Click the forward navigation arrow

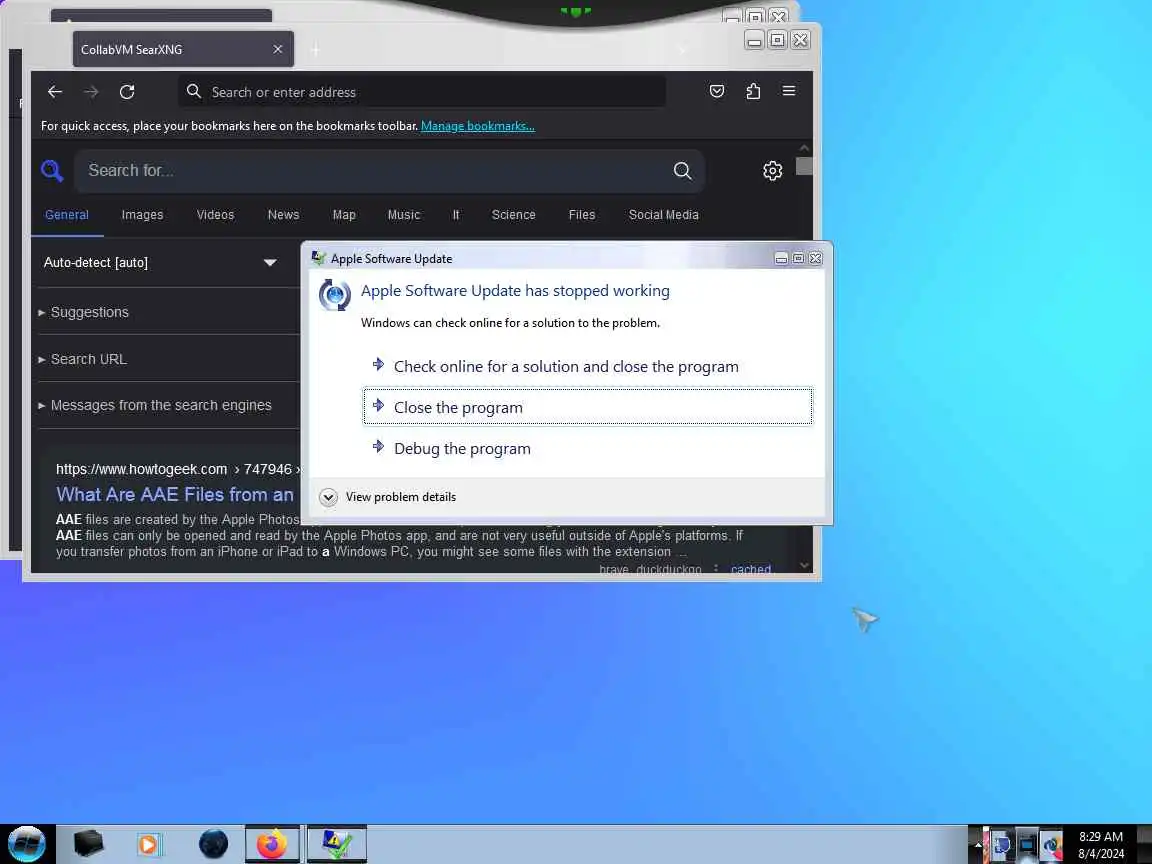point(91,92)
